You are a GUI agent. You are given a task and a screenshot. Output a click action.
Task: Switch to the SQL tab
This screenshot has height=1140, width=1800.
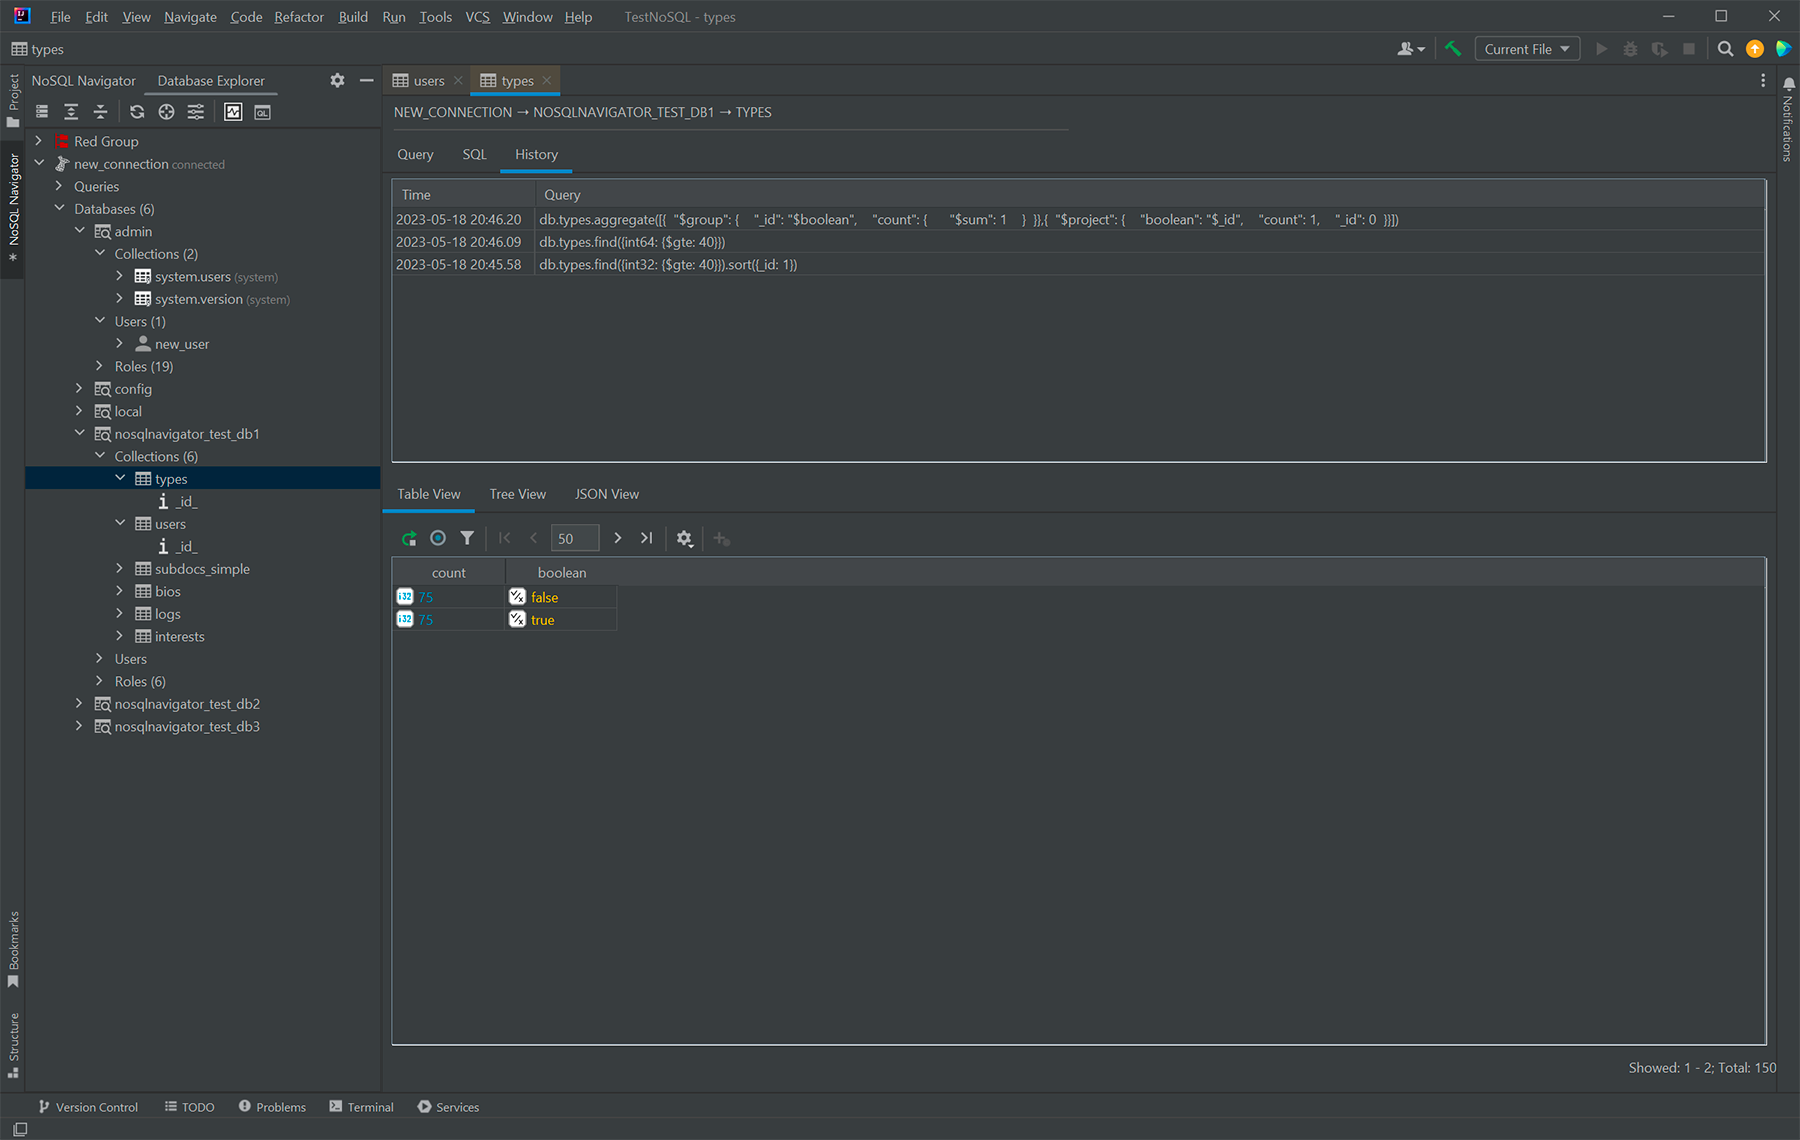click(x=474, y=154)
